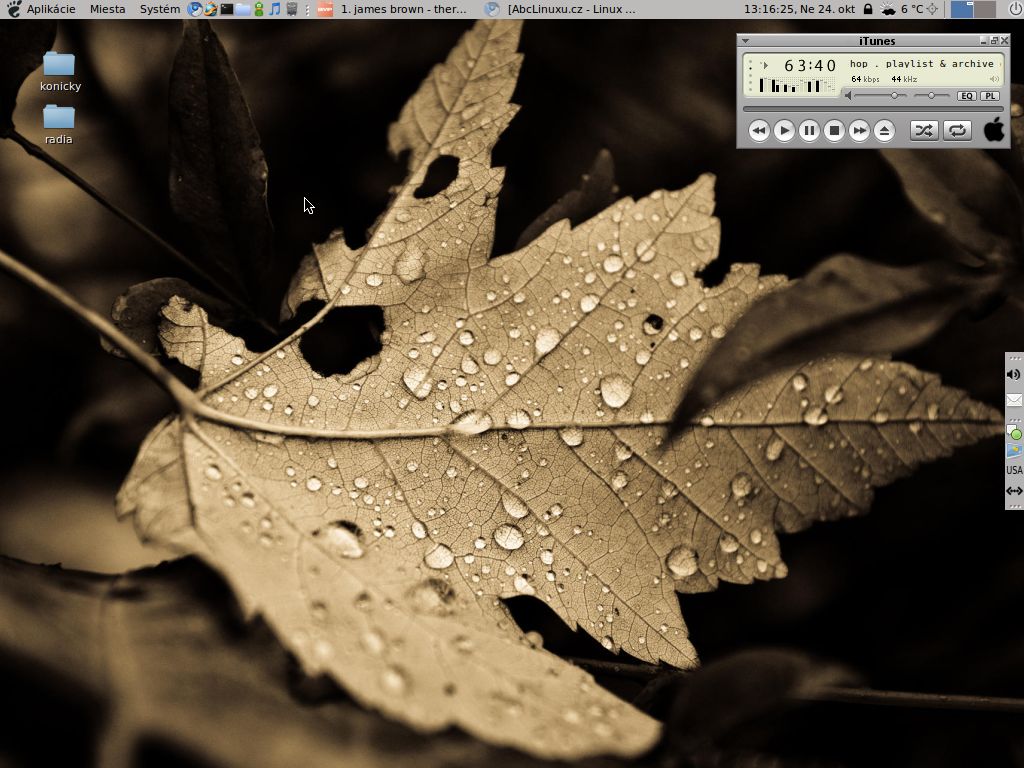Viewport: 1024px width, 768px height.
Task: Pause the music in iTunes player
Action: [809, 131]
